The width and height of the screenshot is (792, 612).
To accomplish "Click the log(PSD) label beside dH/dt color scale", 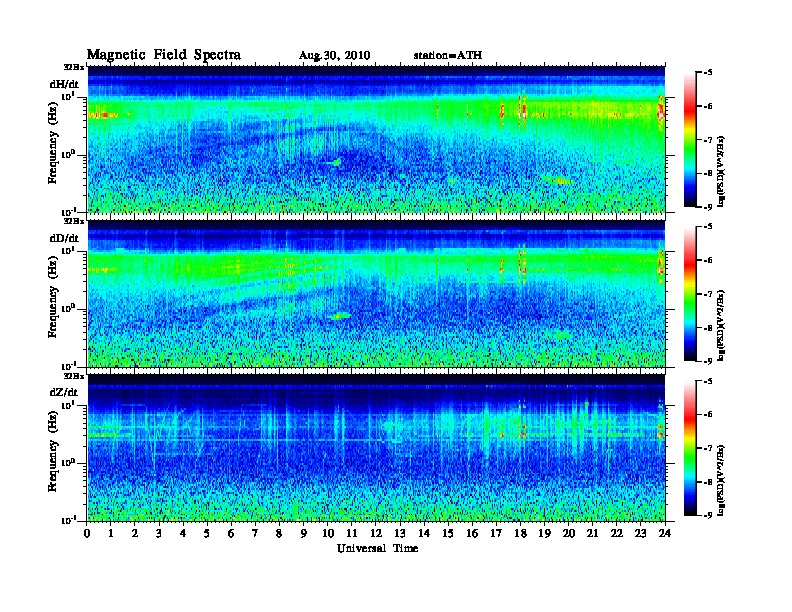I will pos(721,171).
